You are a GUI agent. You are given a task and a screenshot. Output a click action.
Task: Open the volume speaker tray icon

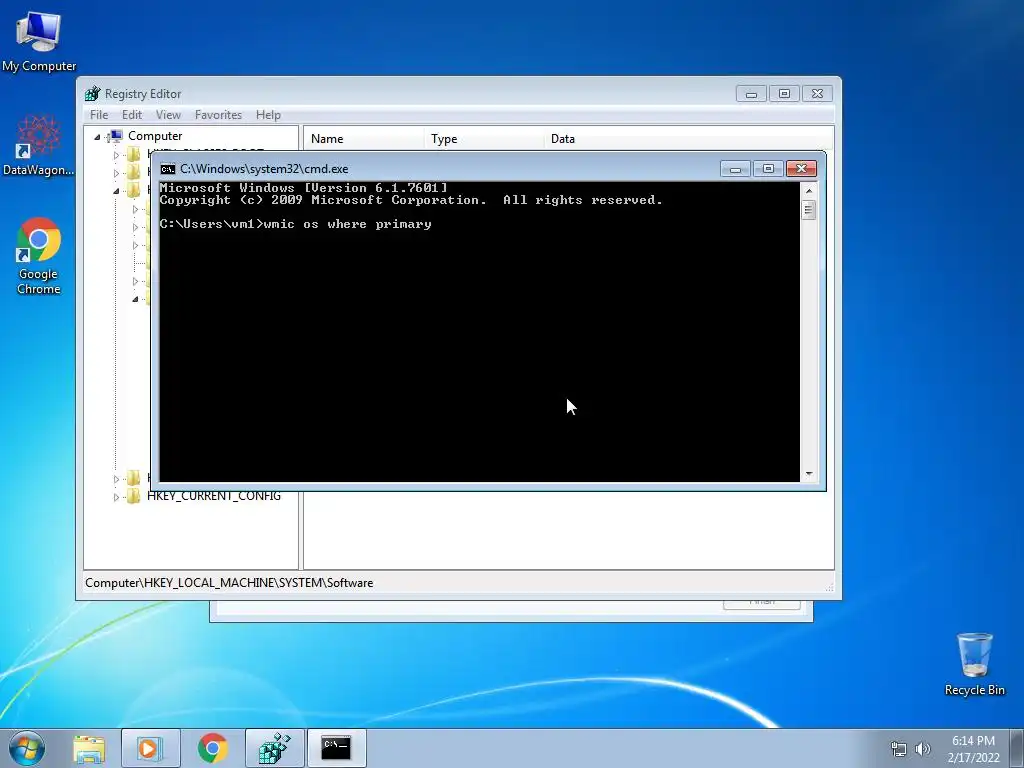pos(923,749)
